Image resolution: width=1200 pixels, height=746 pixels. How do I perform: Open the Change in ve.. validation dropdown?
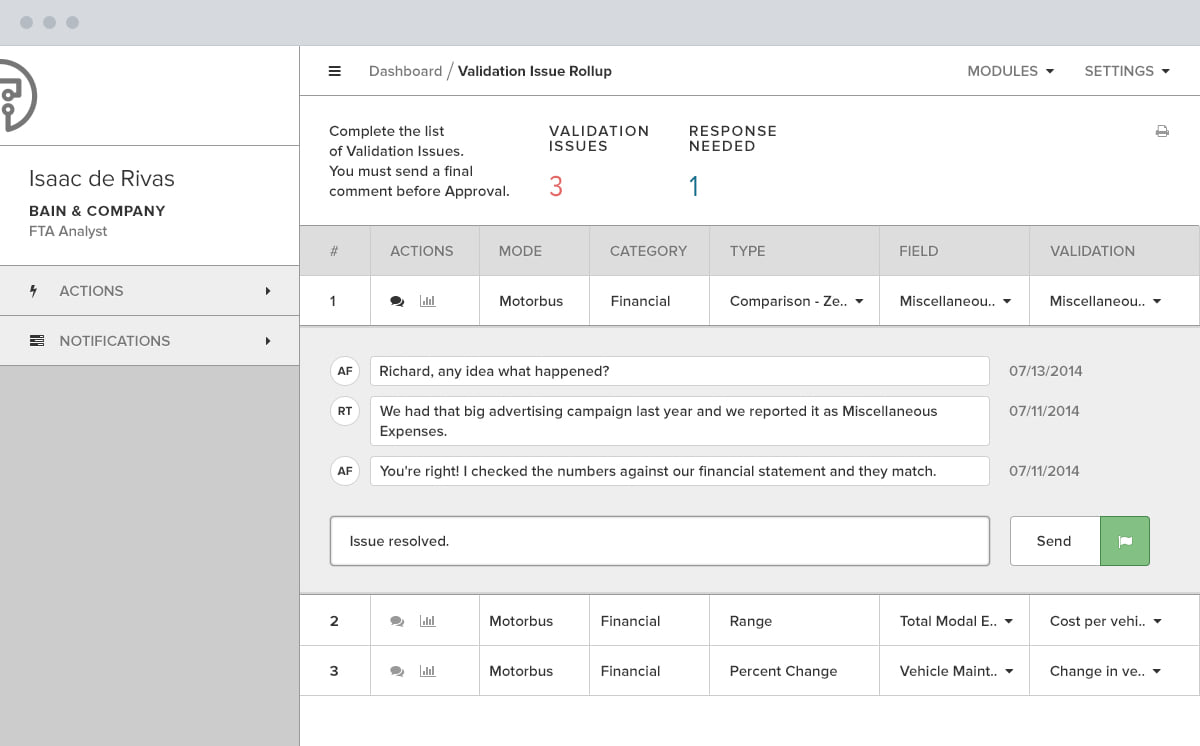pos(1105,671)
